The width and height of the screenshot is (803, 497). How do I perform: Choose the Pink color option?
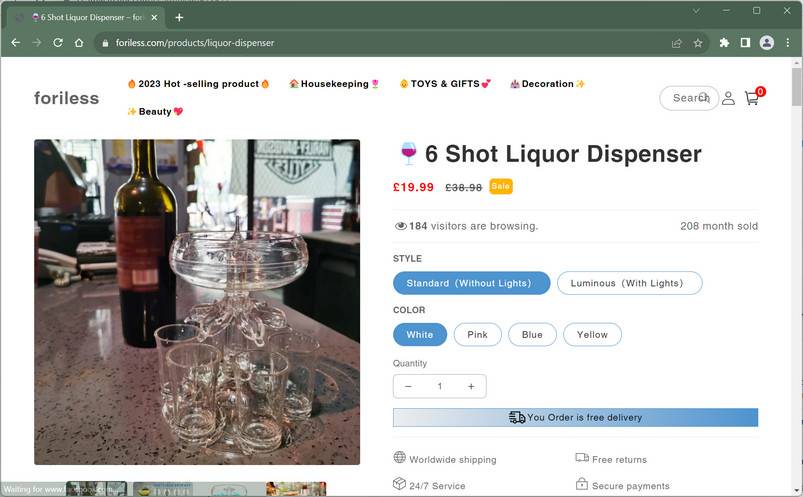pos(477,335)
